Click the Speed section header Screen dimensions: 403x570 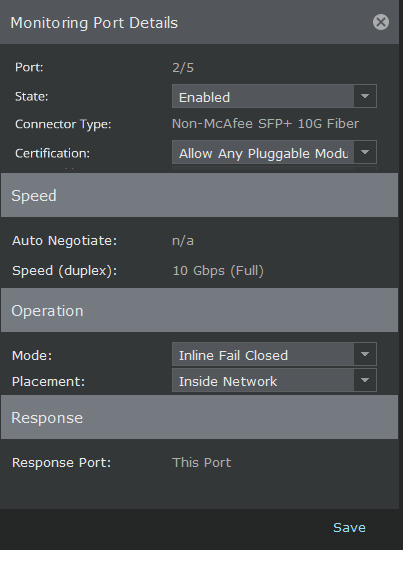[200, 195]
